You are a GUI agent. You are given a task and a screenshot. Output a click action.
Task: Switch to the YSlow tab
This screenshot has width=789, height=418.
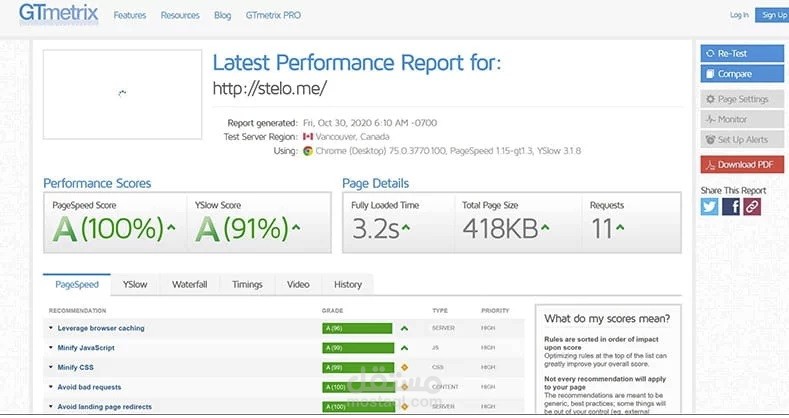tap(135, 284)
